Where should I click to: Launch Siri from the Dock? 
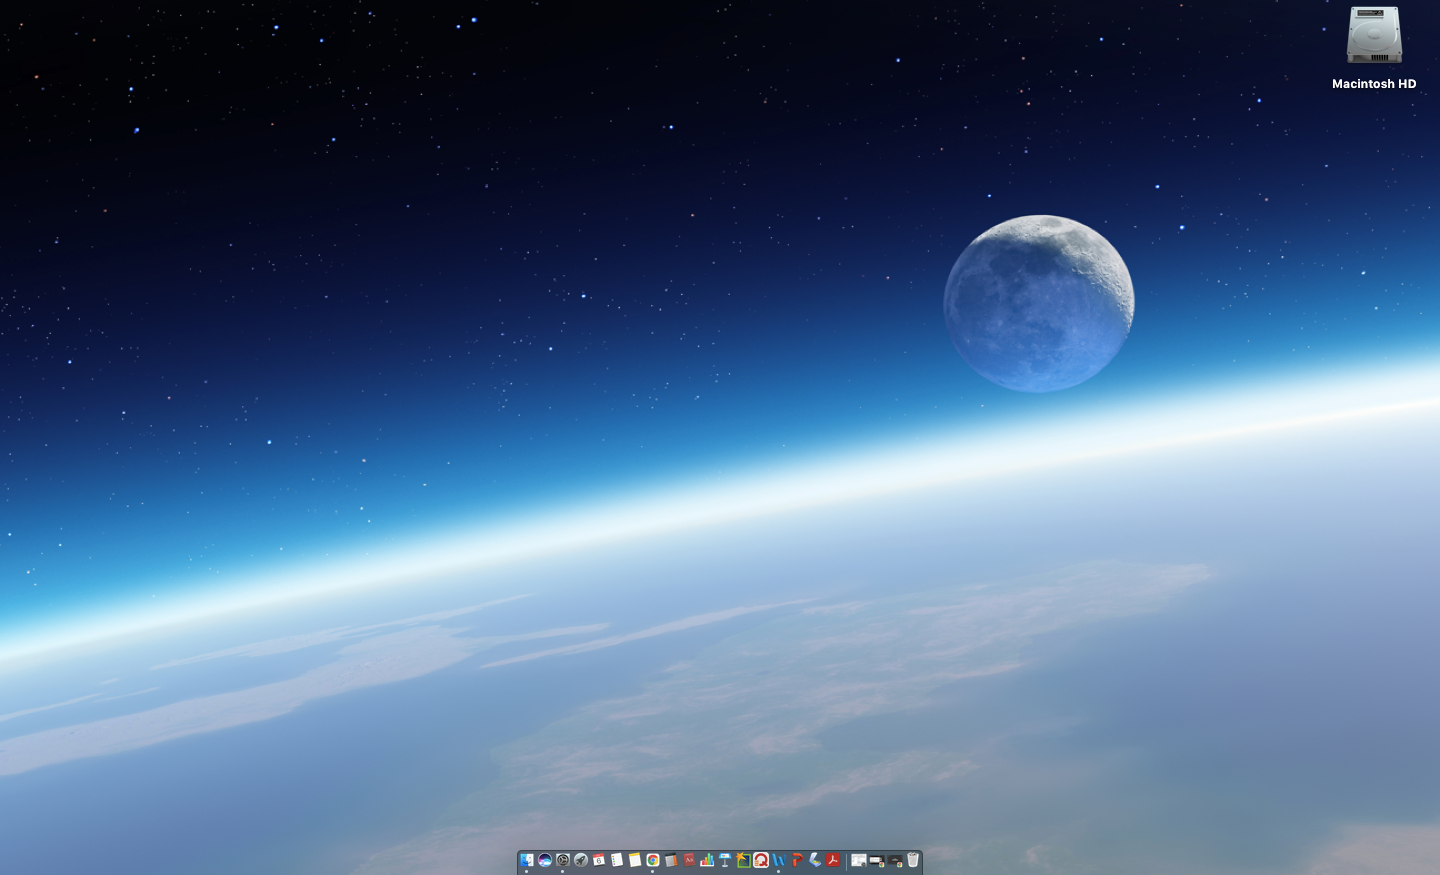tap(545, 860)
